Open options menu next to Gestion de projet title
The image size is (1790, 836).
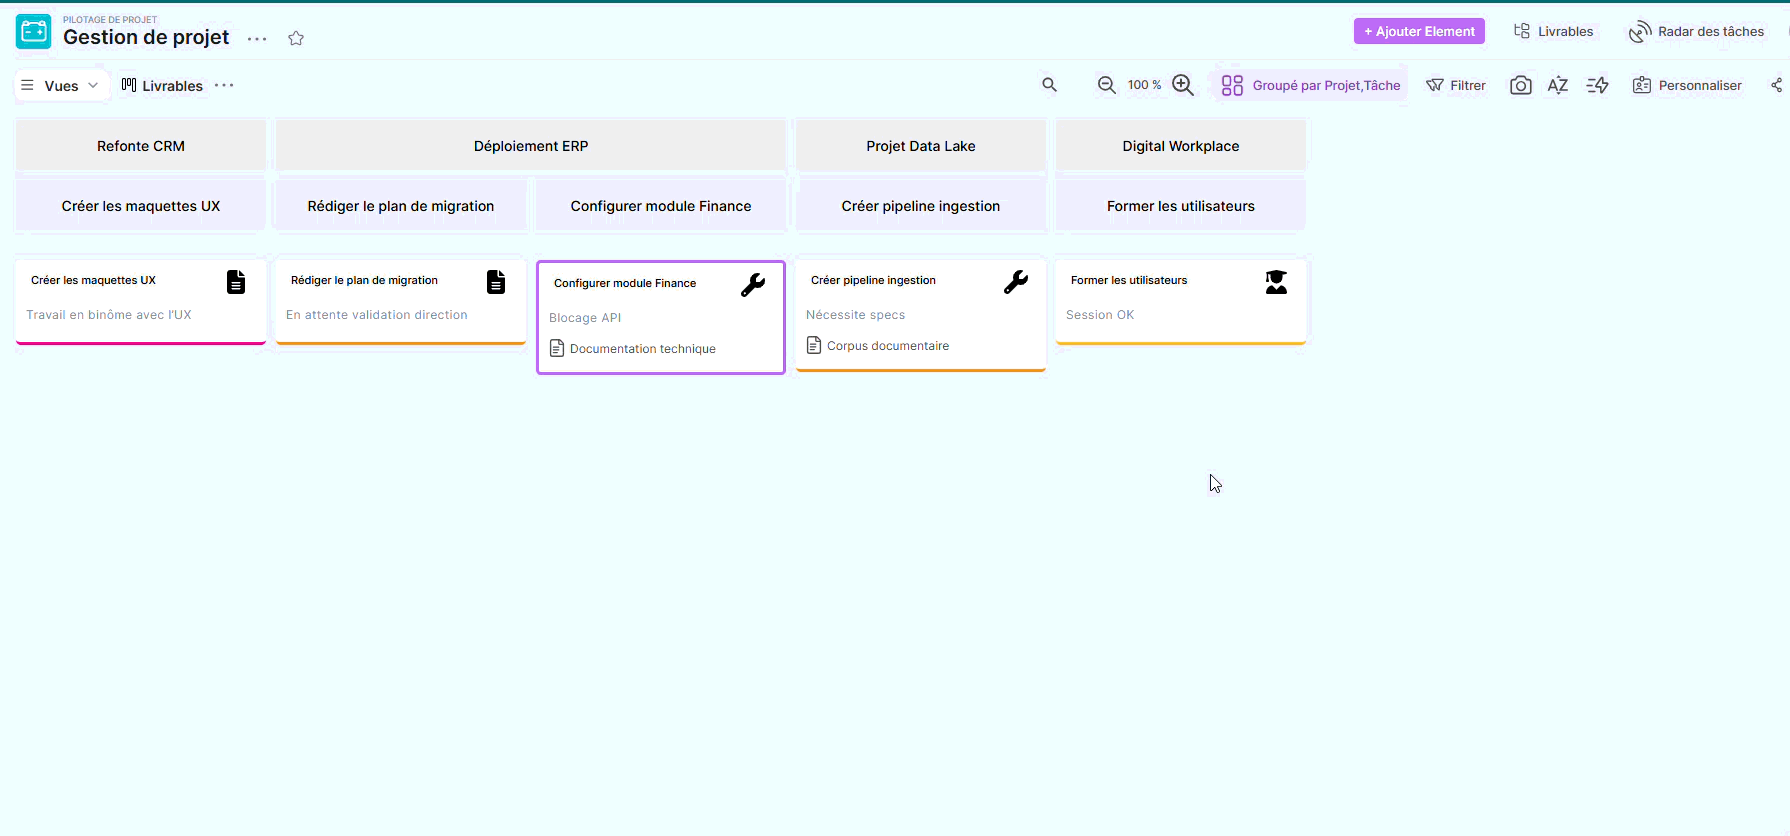coord(257,39)
